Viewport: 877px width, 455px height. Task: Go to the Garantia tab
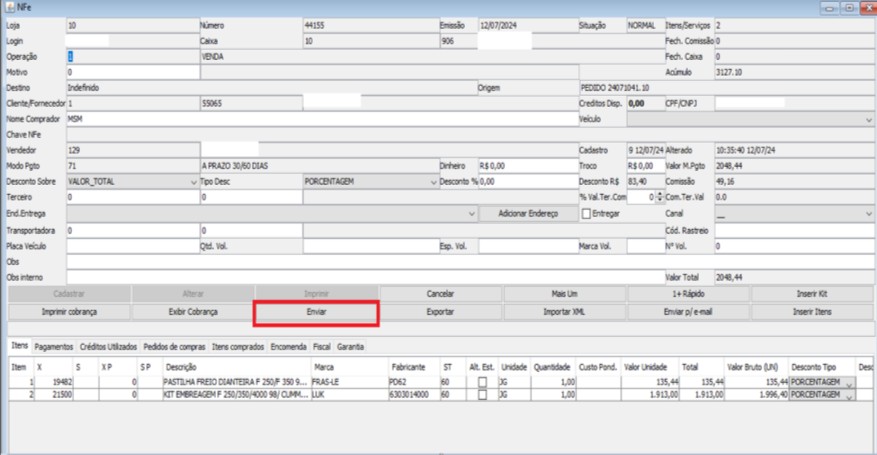[351, 347]
